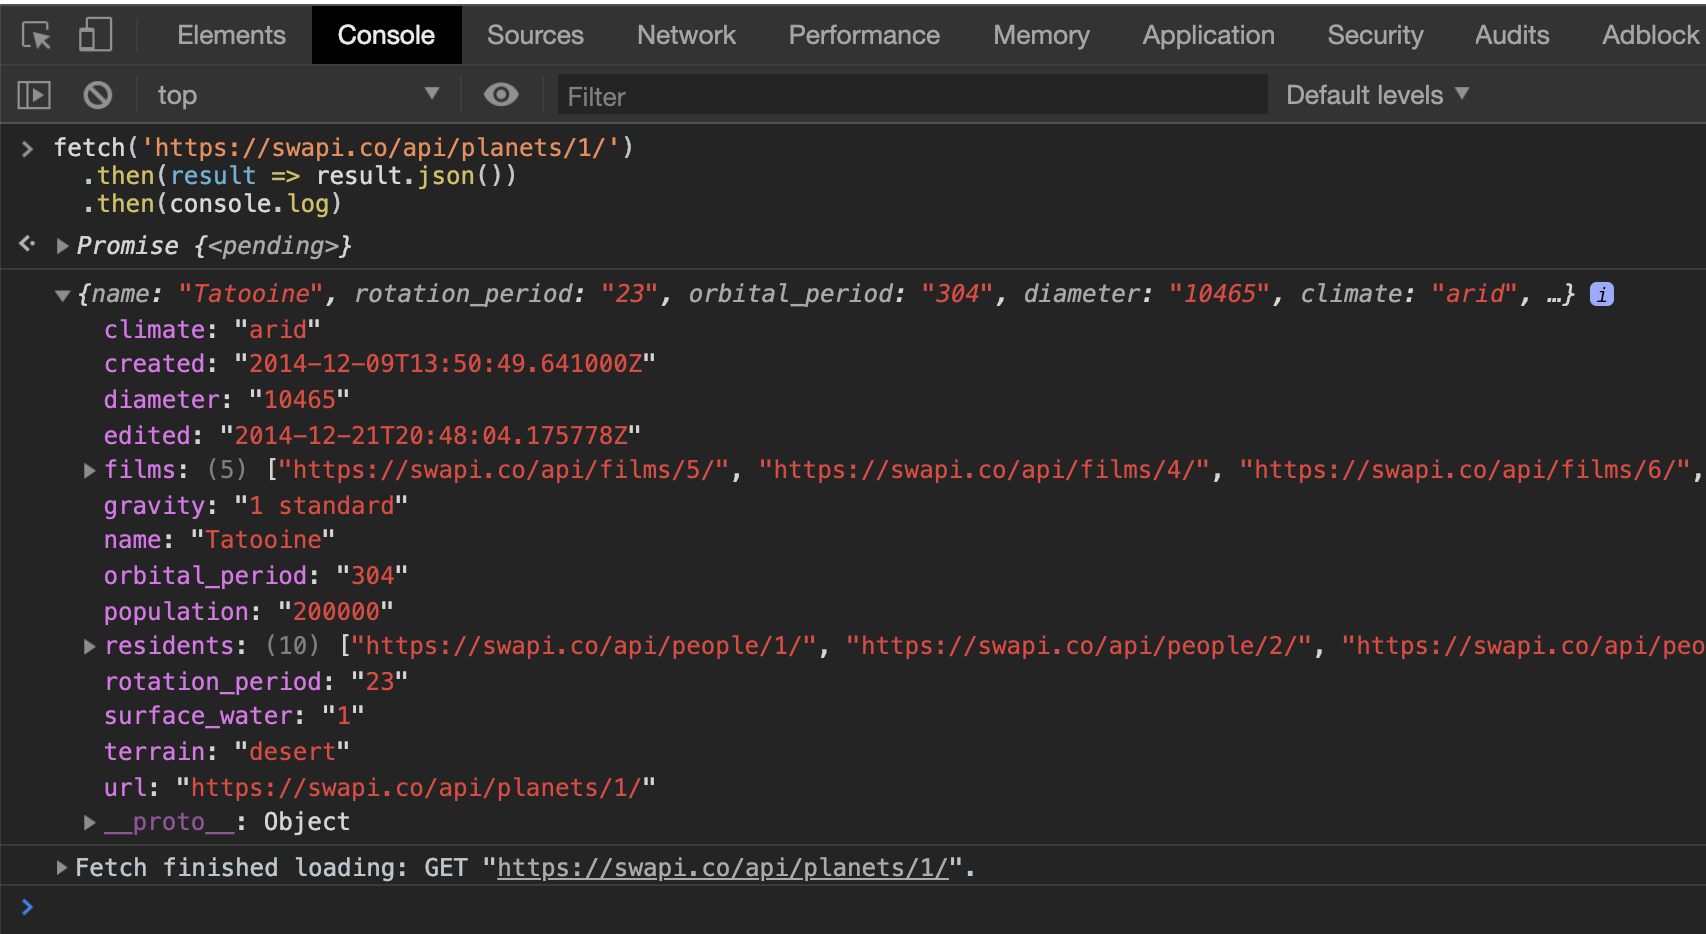Switch to the Elements tab

pyautogui.click(x=231, y=35)
